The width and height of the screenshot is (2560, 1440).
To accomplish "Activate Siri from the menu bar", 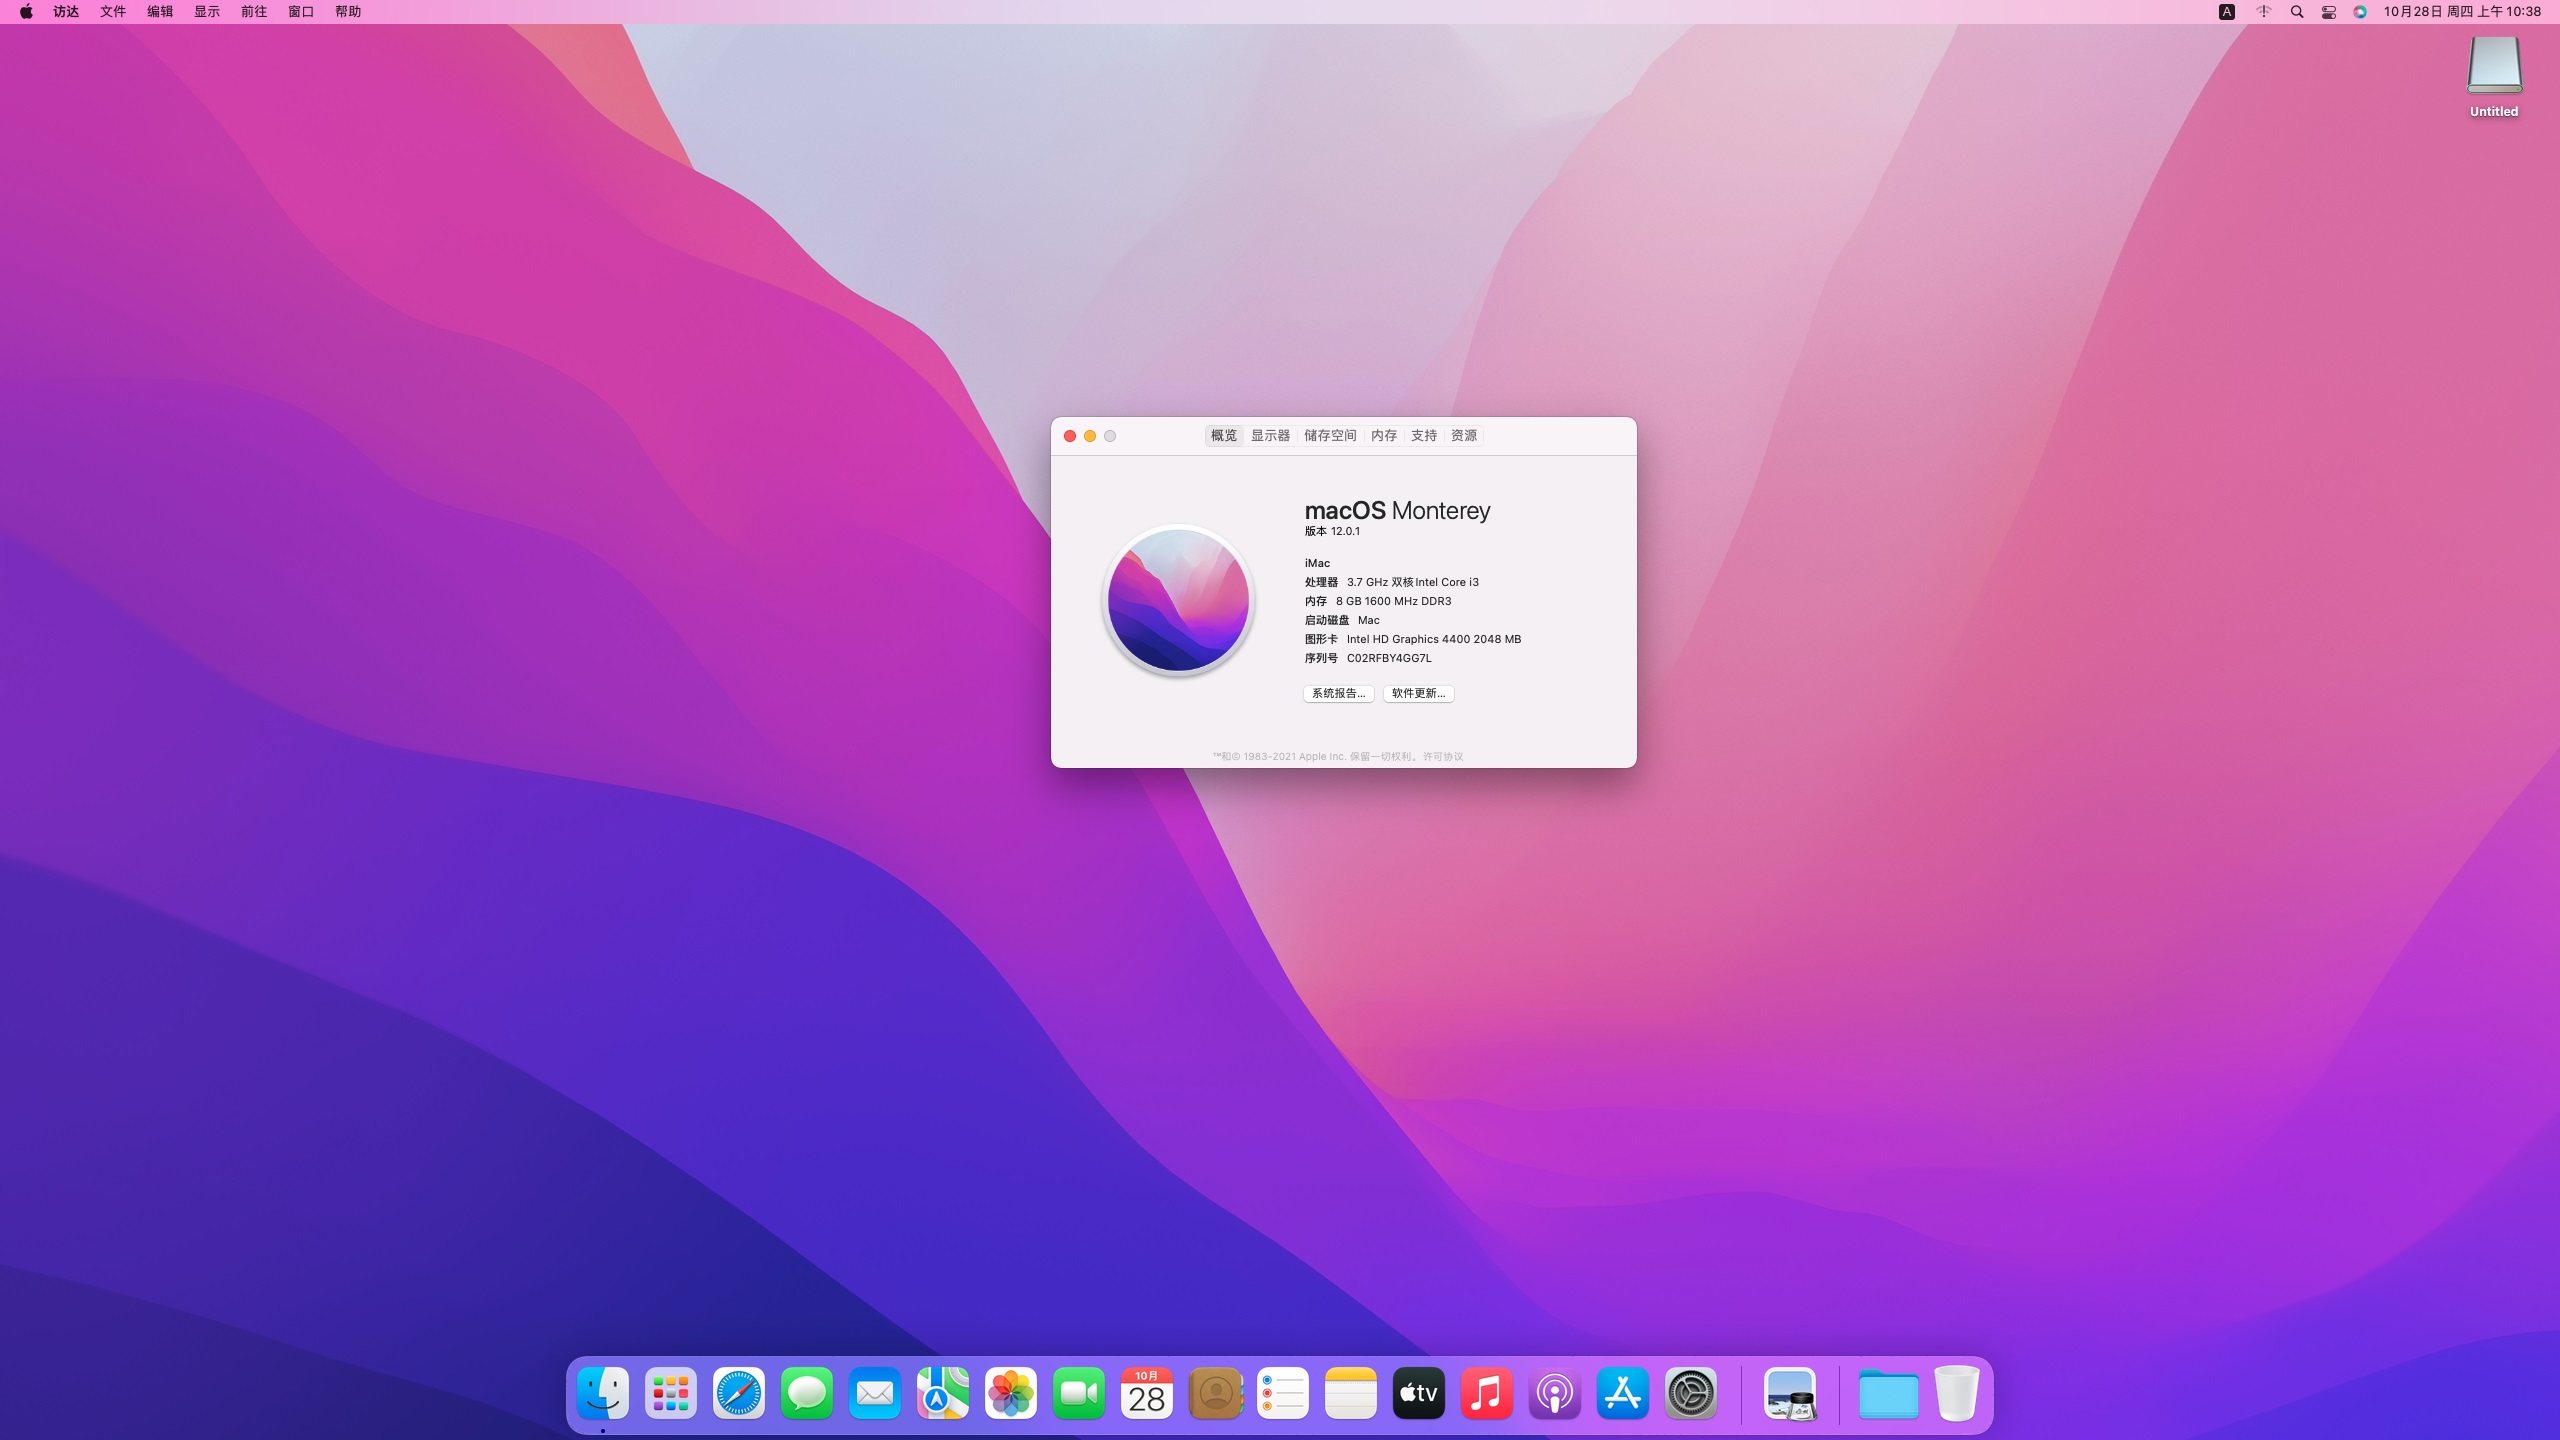I will [2360, 12].
